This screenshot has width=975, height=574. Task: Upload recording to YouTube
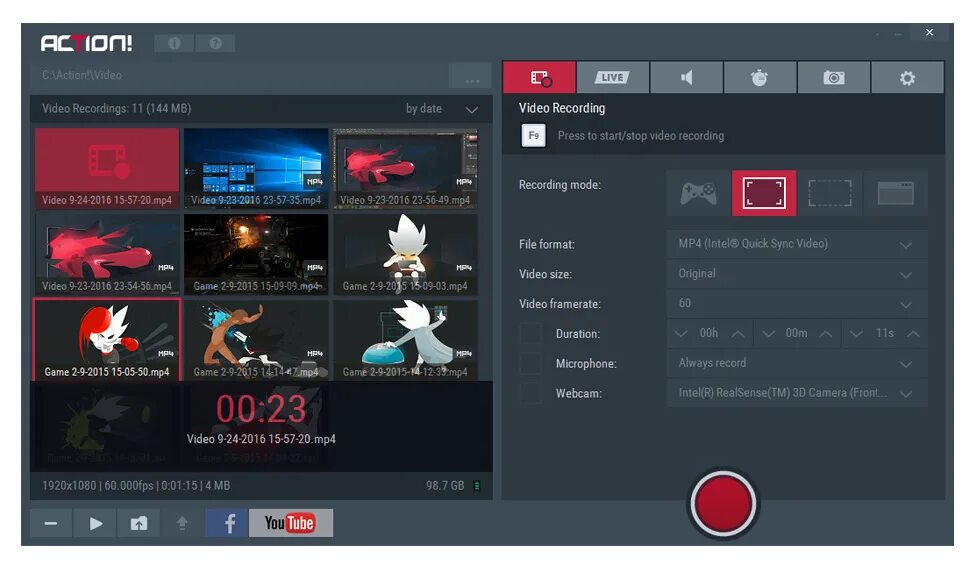pyautogui.click(x=290, y=523)
